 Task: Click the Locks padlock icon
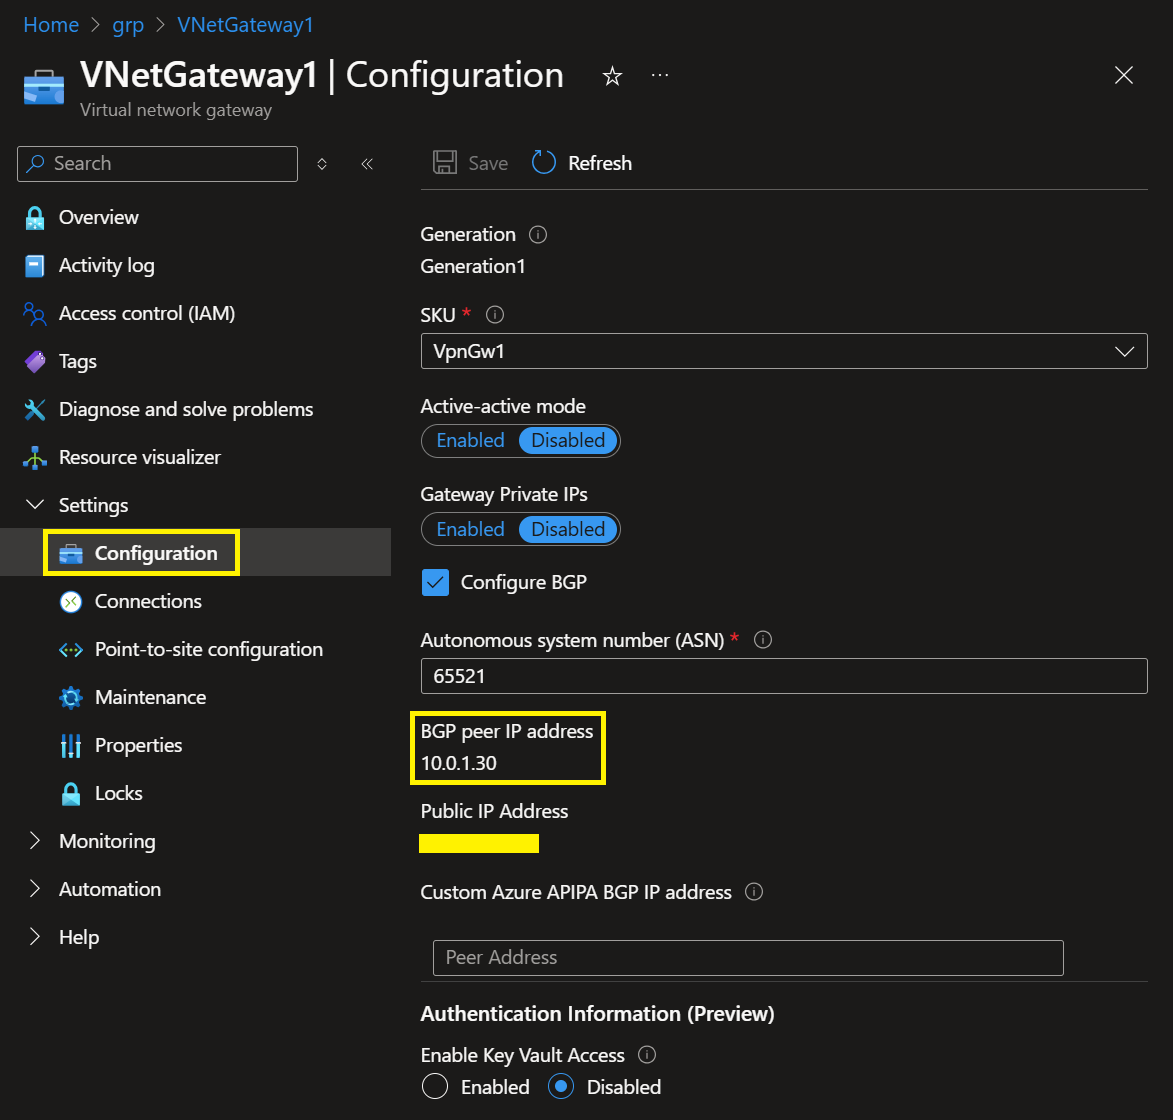click(71, 793)
